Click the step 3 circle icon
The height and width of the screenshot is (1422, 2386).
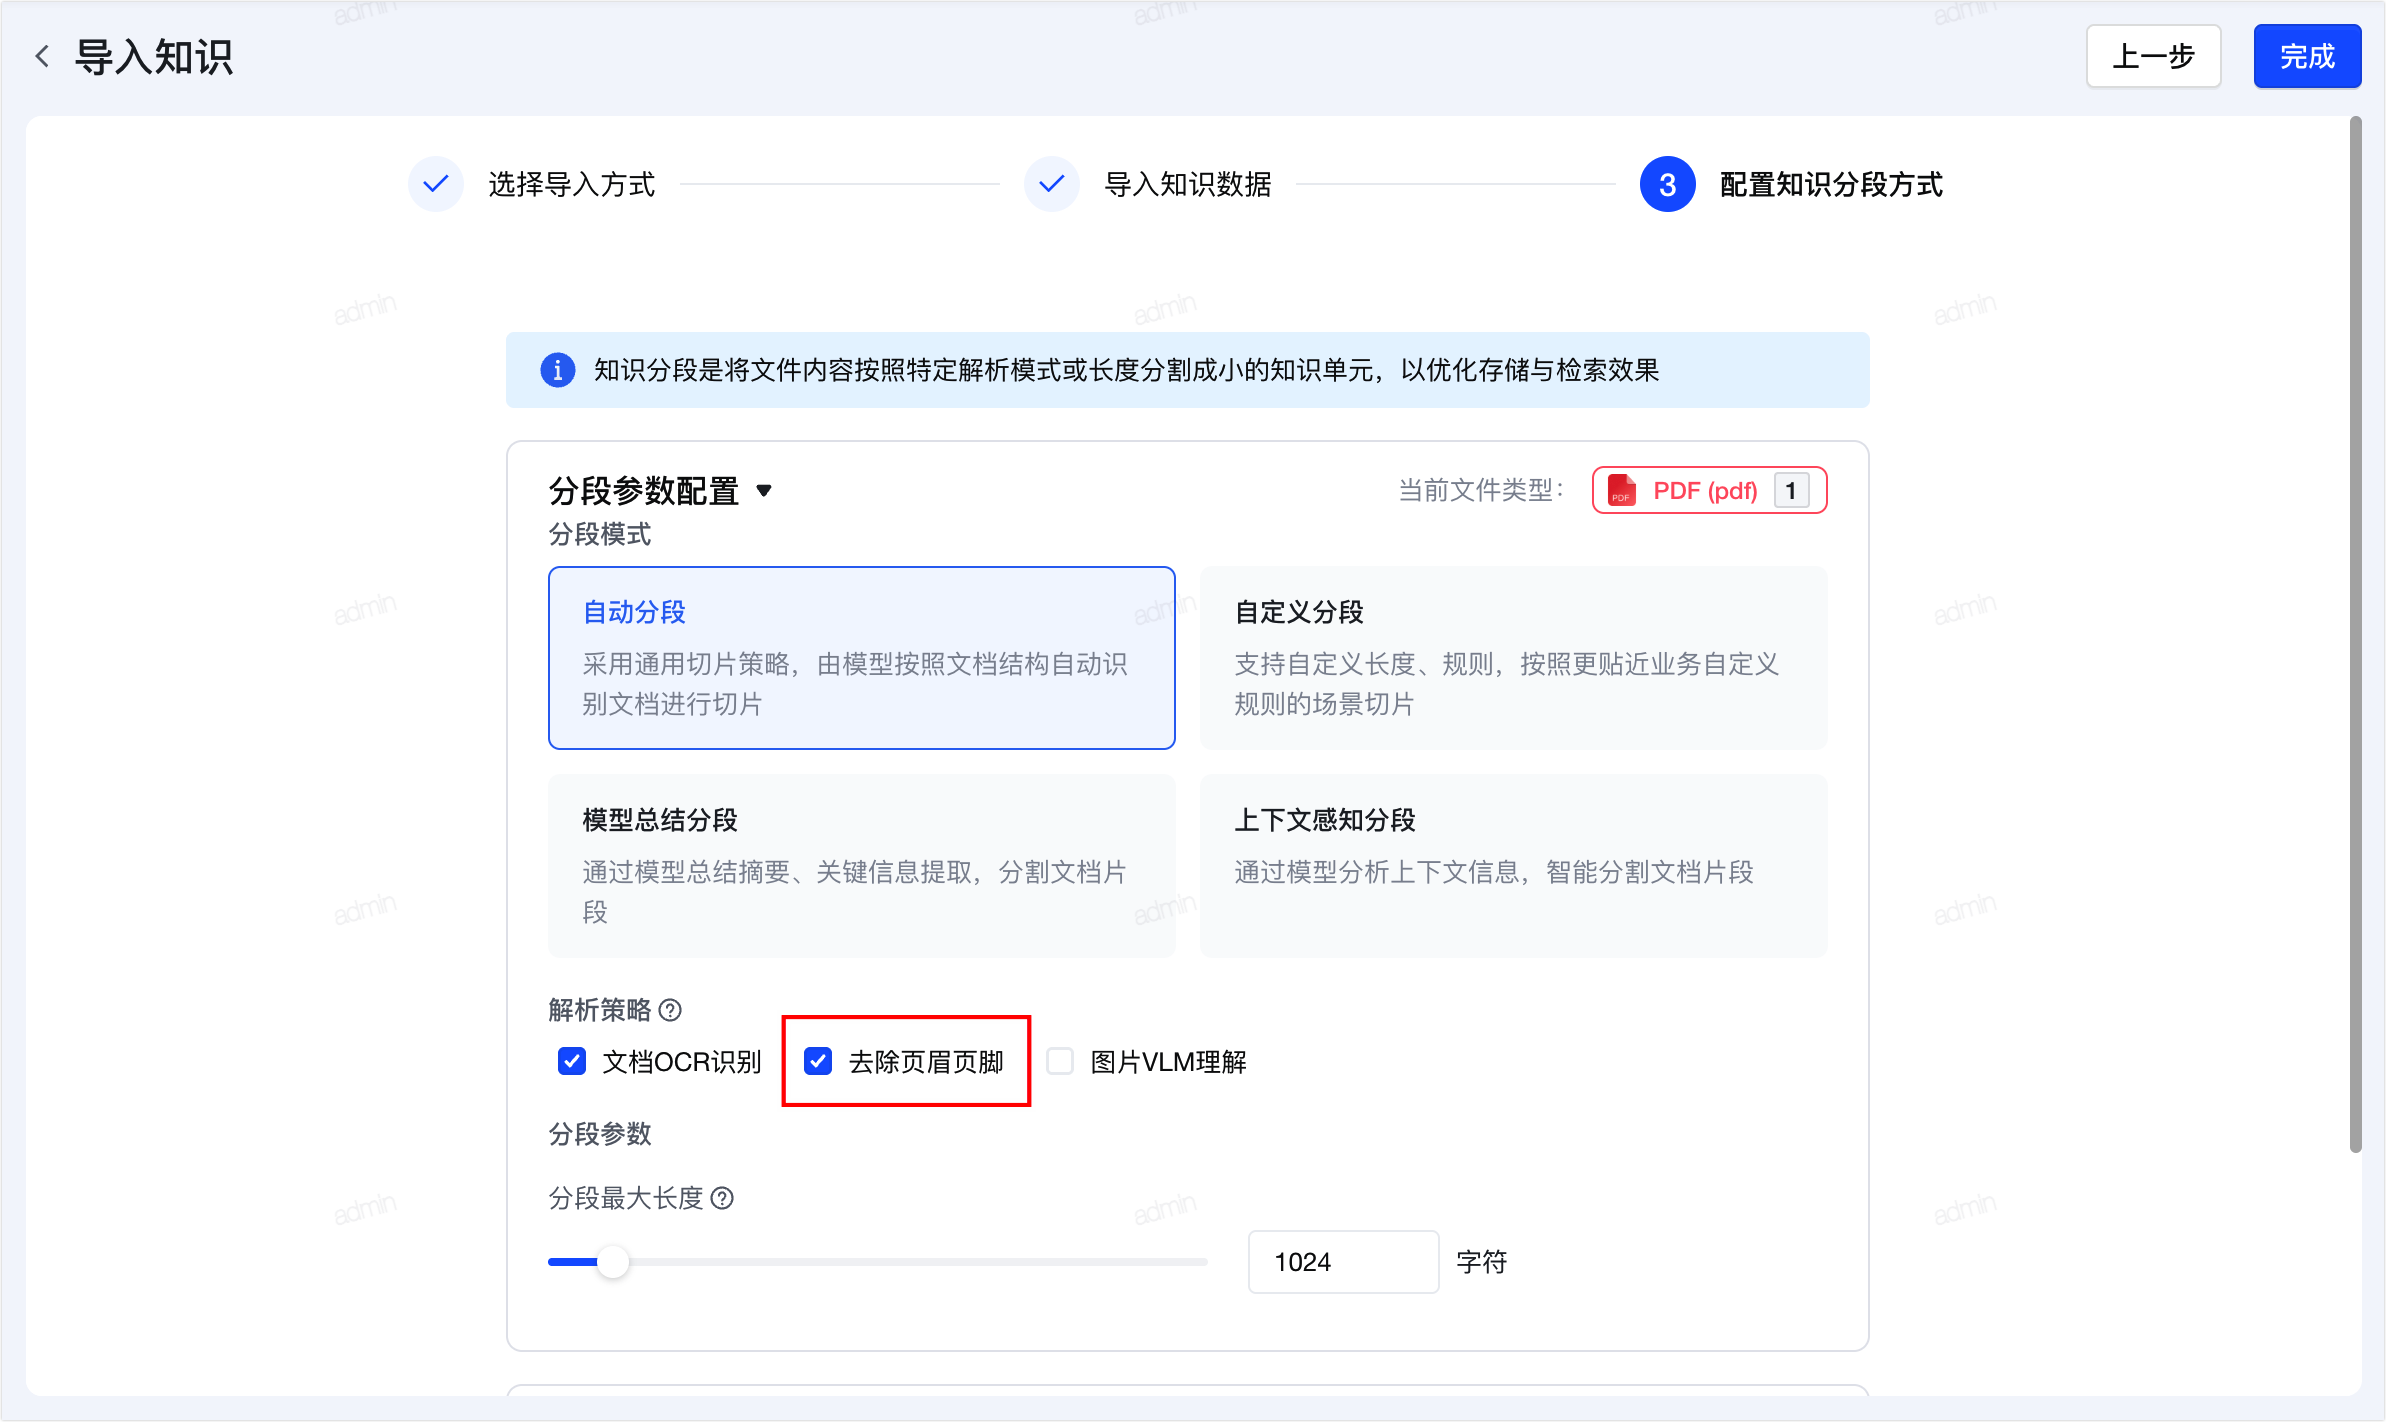click(1668, 184)
